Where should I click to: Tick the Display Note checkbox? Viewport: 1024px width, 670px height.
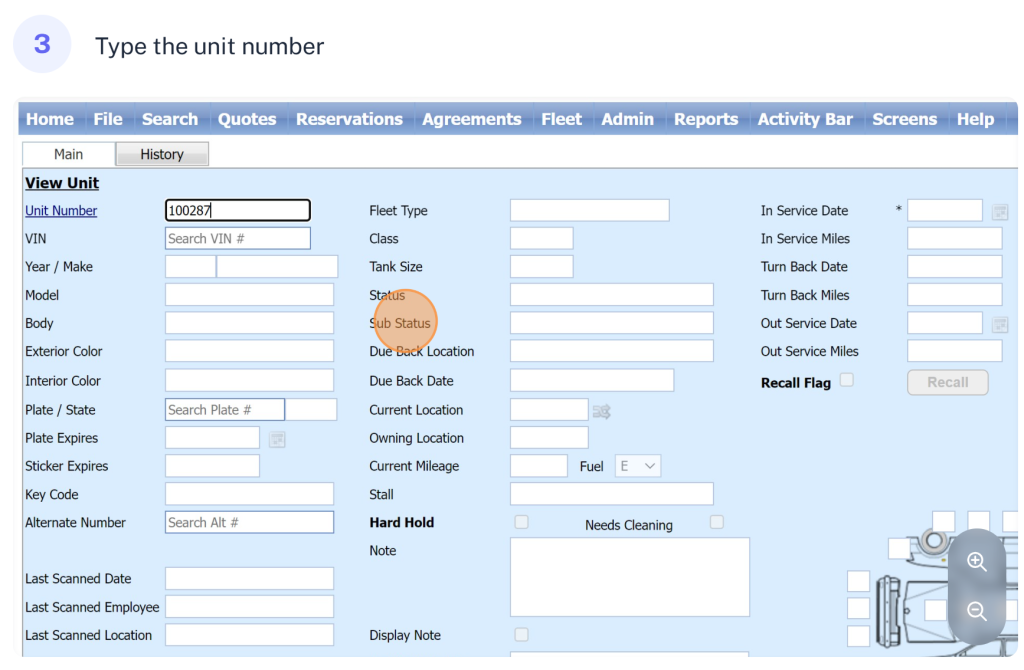(521, 635)
